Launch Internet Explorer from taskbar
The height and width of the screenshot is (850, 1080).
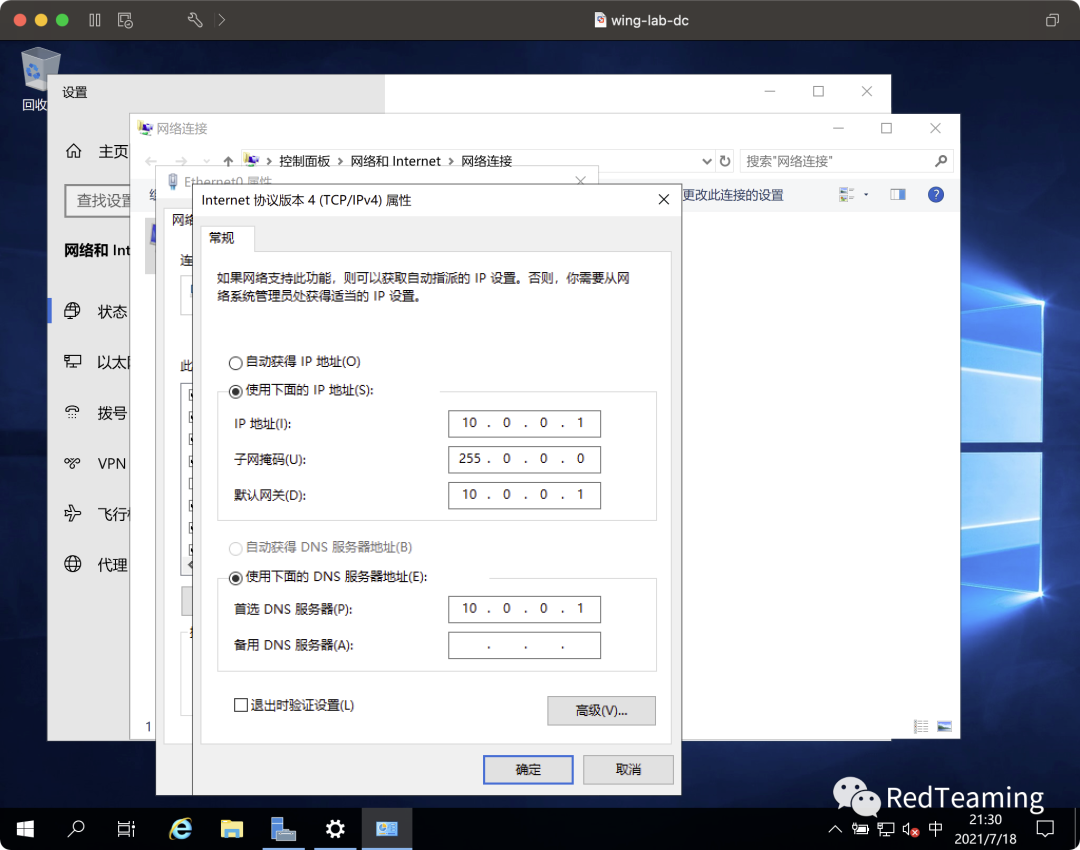[x=180, y=829]
